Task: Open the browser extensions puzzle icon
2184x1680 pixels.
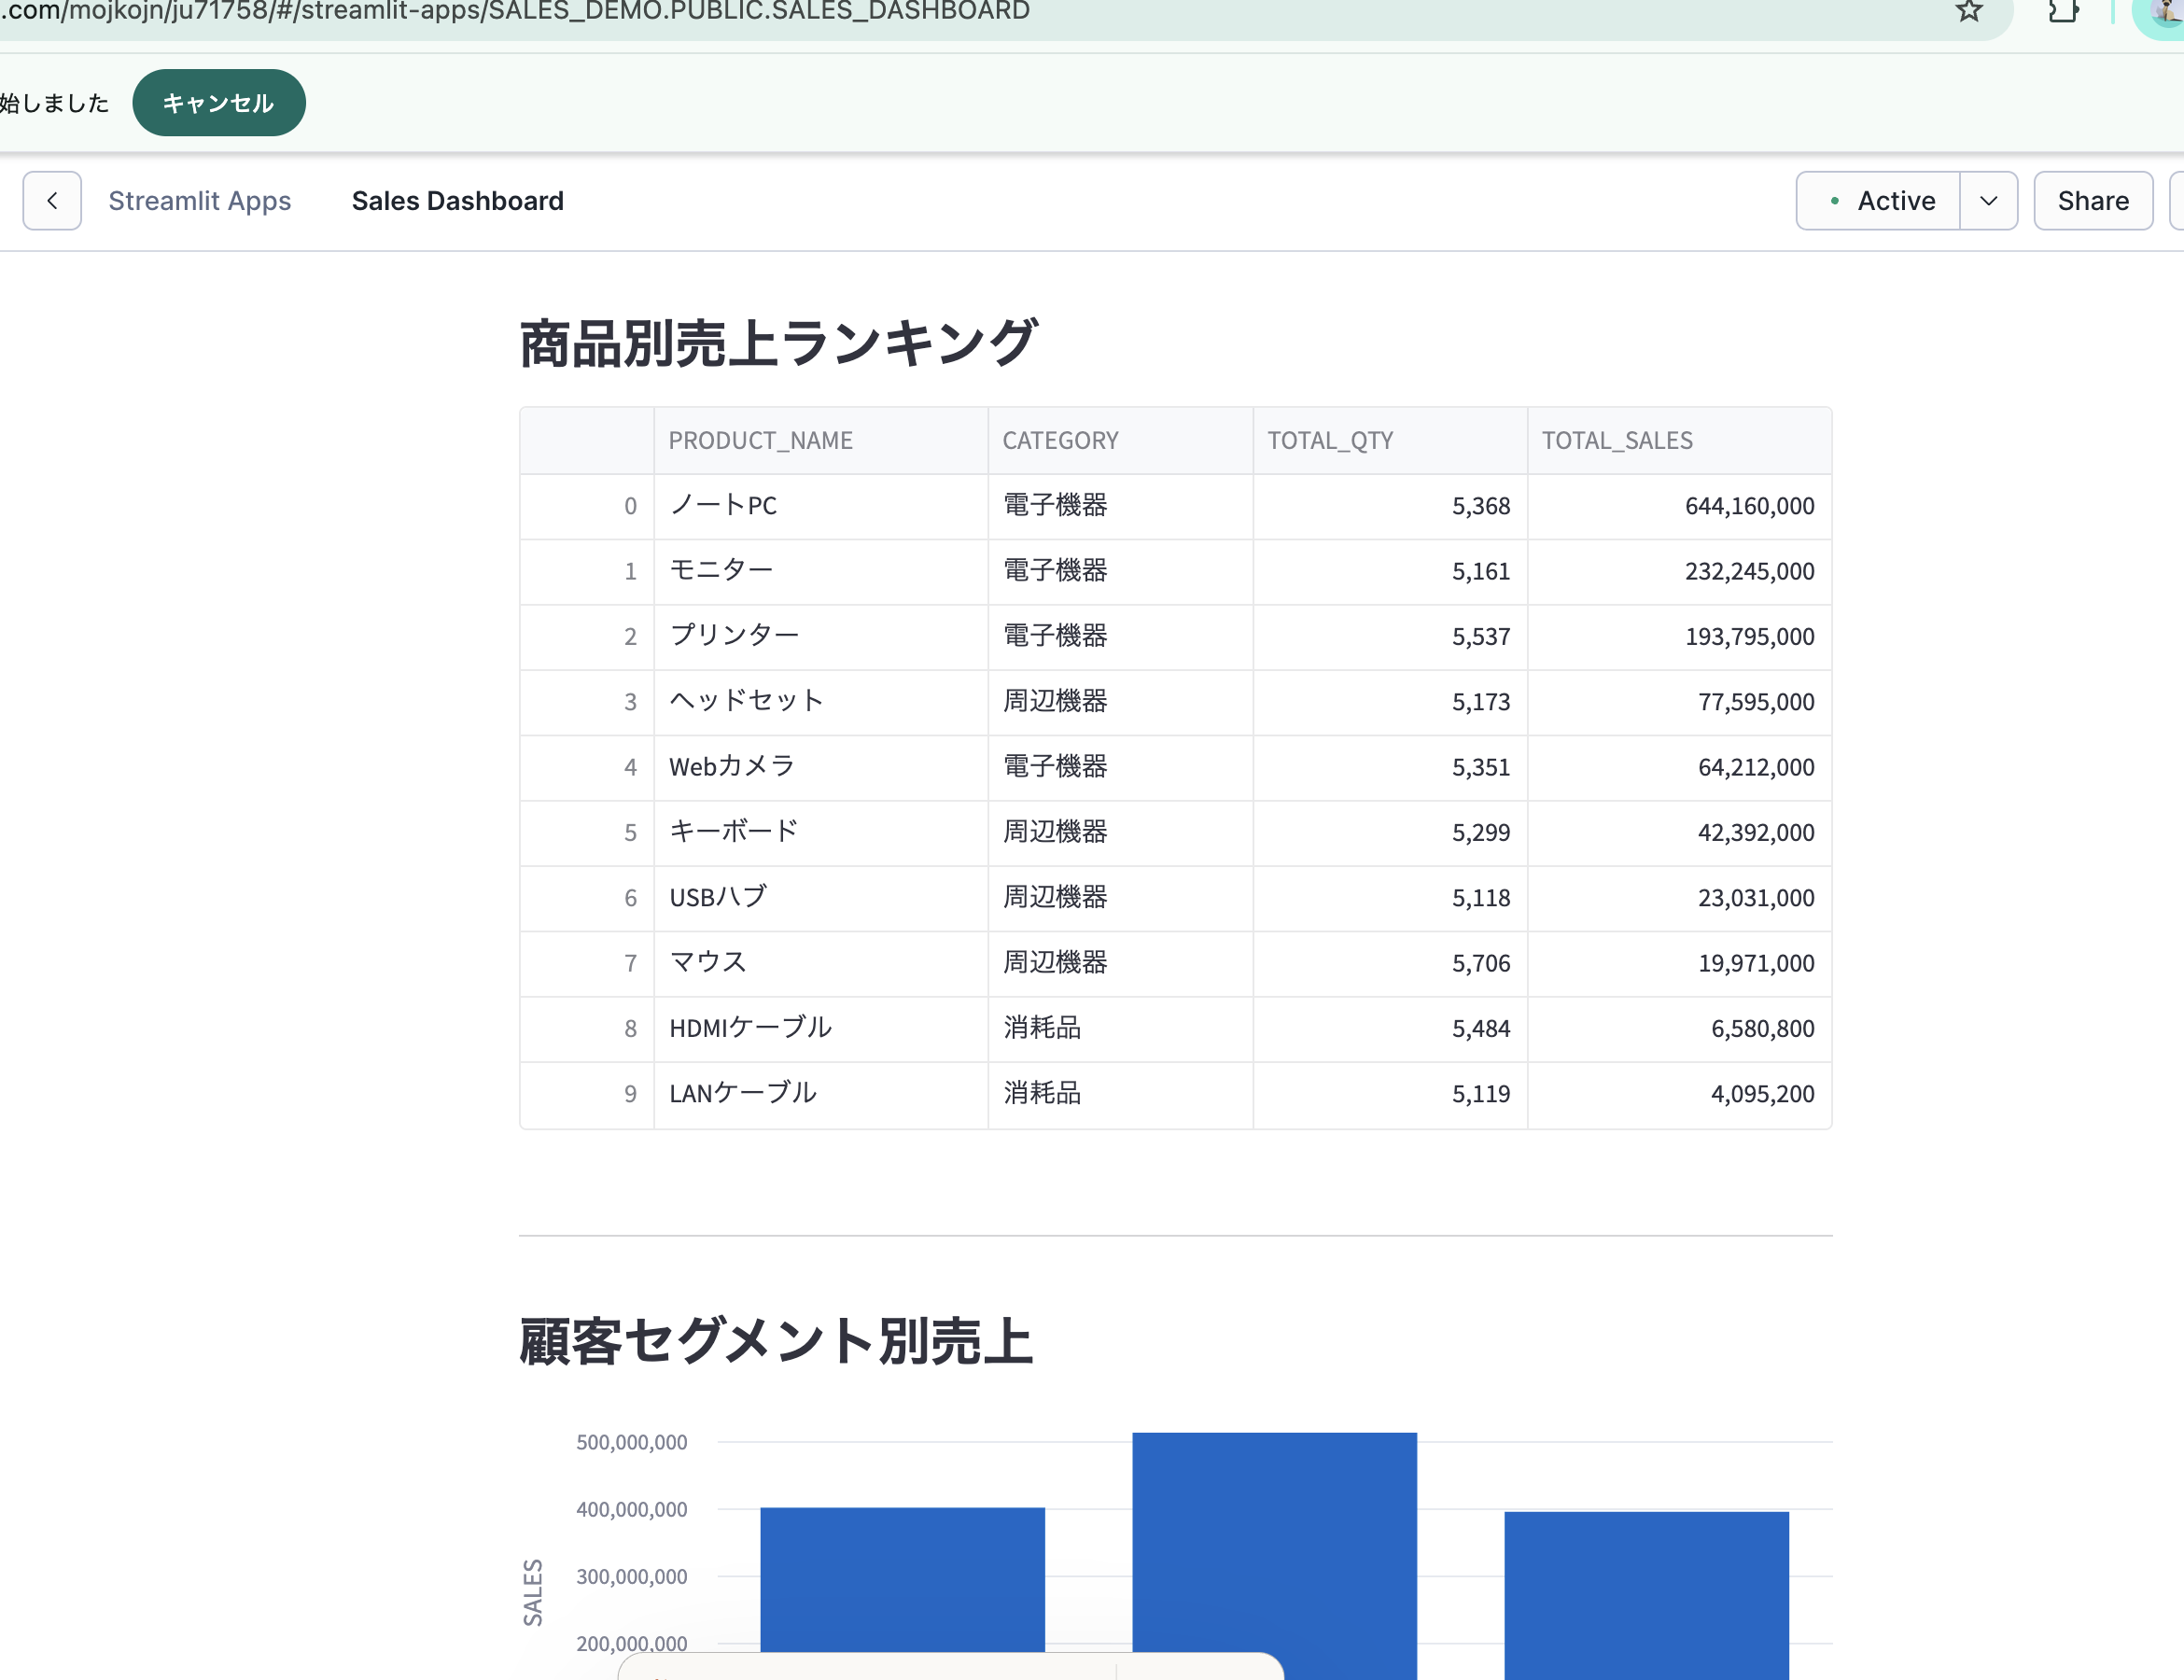Action: tap(2062, 12)
